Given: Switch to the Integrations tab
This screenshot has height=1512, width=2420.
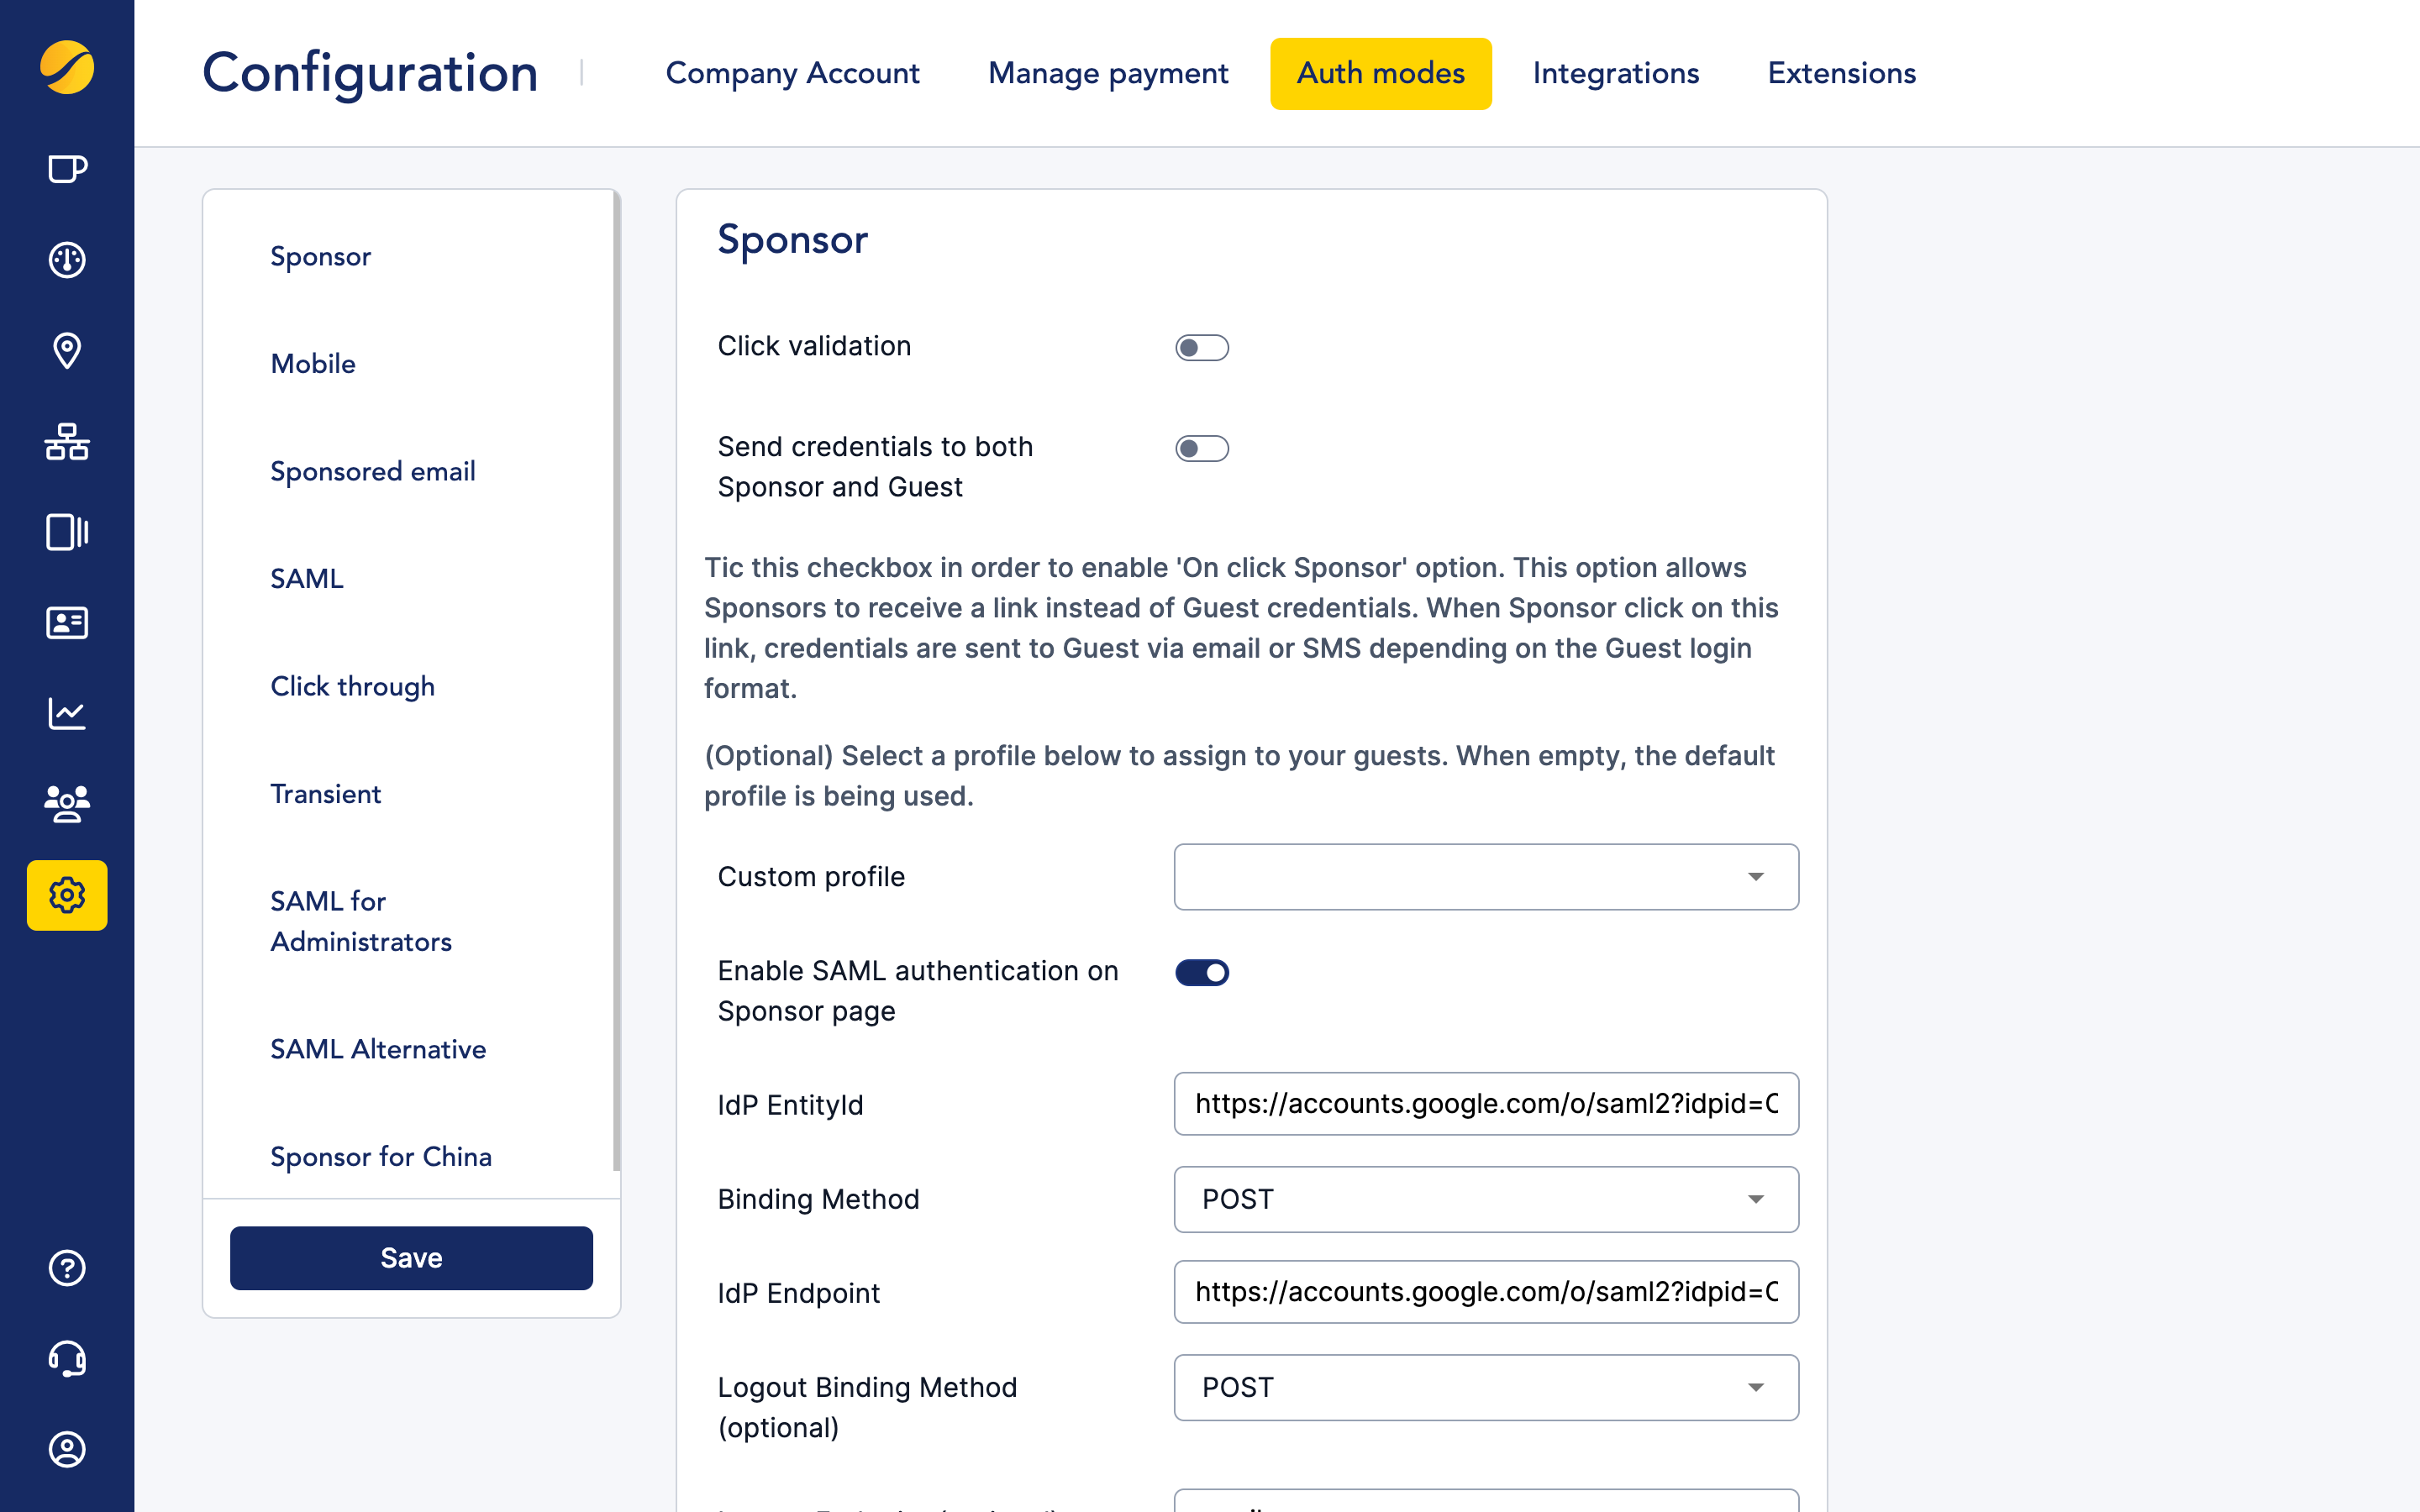Looking at the screenshot, I should pos(1615,73).
